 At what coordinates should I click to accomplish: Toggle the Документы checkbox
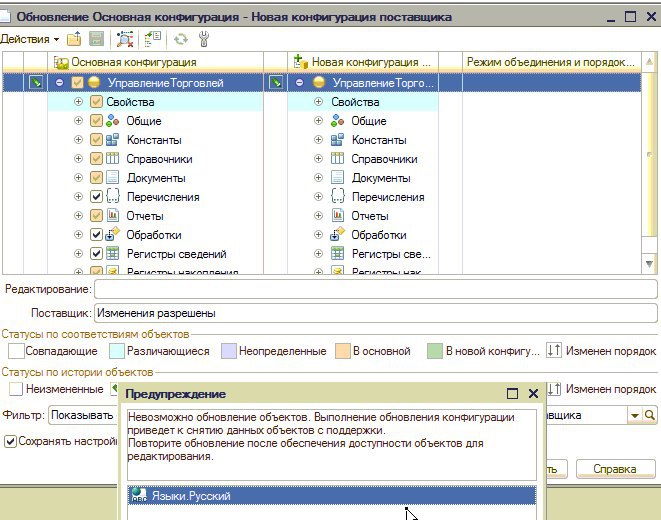pyautogui.click(x=96, y=177)
